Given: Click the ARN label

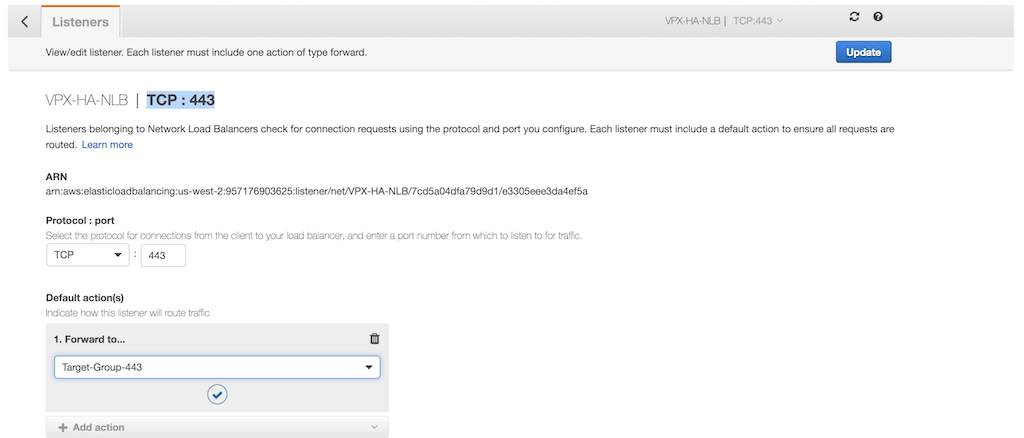Looking at the screenshot, I should tap(56, 177).
